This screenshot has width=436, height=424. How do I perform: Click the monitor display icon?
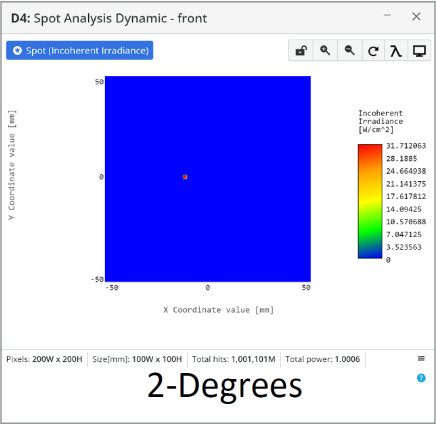pyautogui.click(x=419, y=51)
